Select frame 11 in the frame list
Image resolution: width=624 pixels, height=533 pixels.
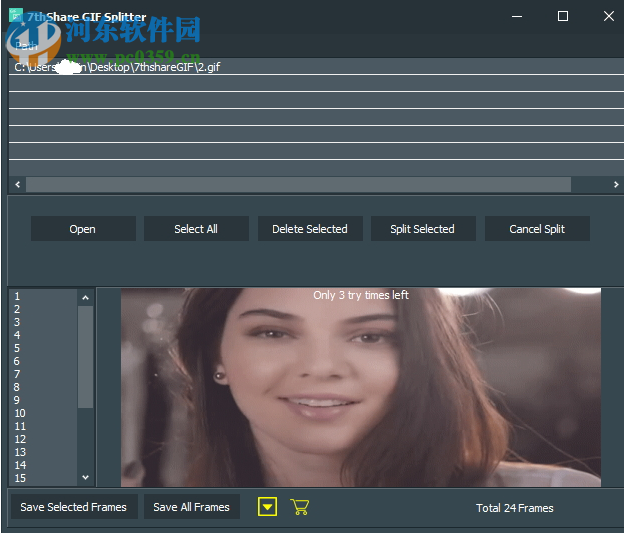coord(43,426)
